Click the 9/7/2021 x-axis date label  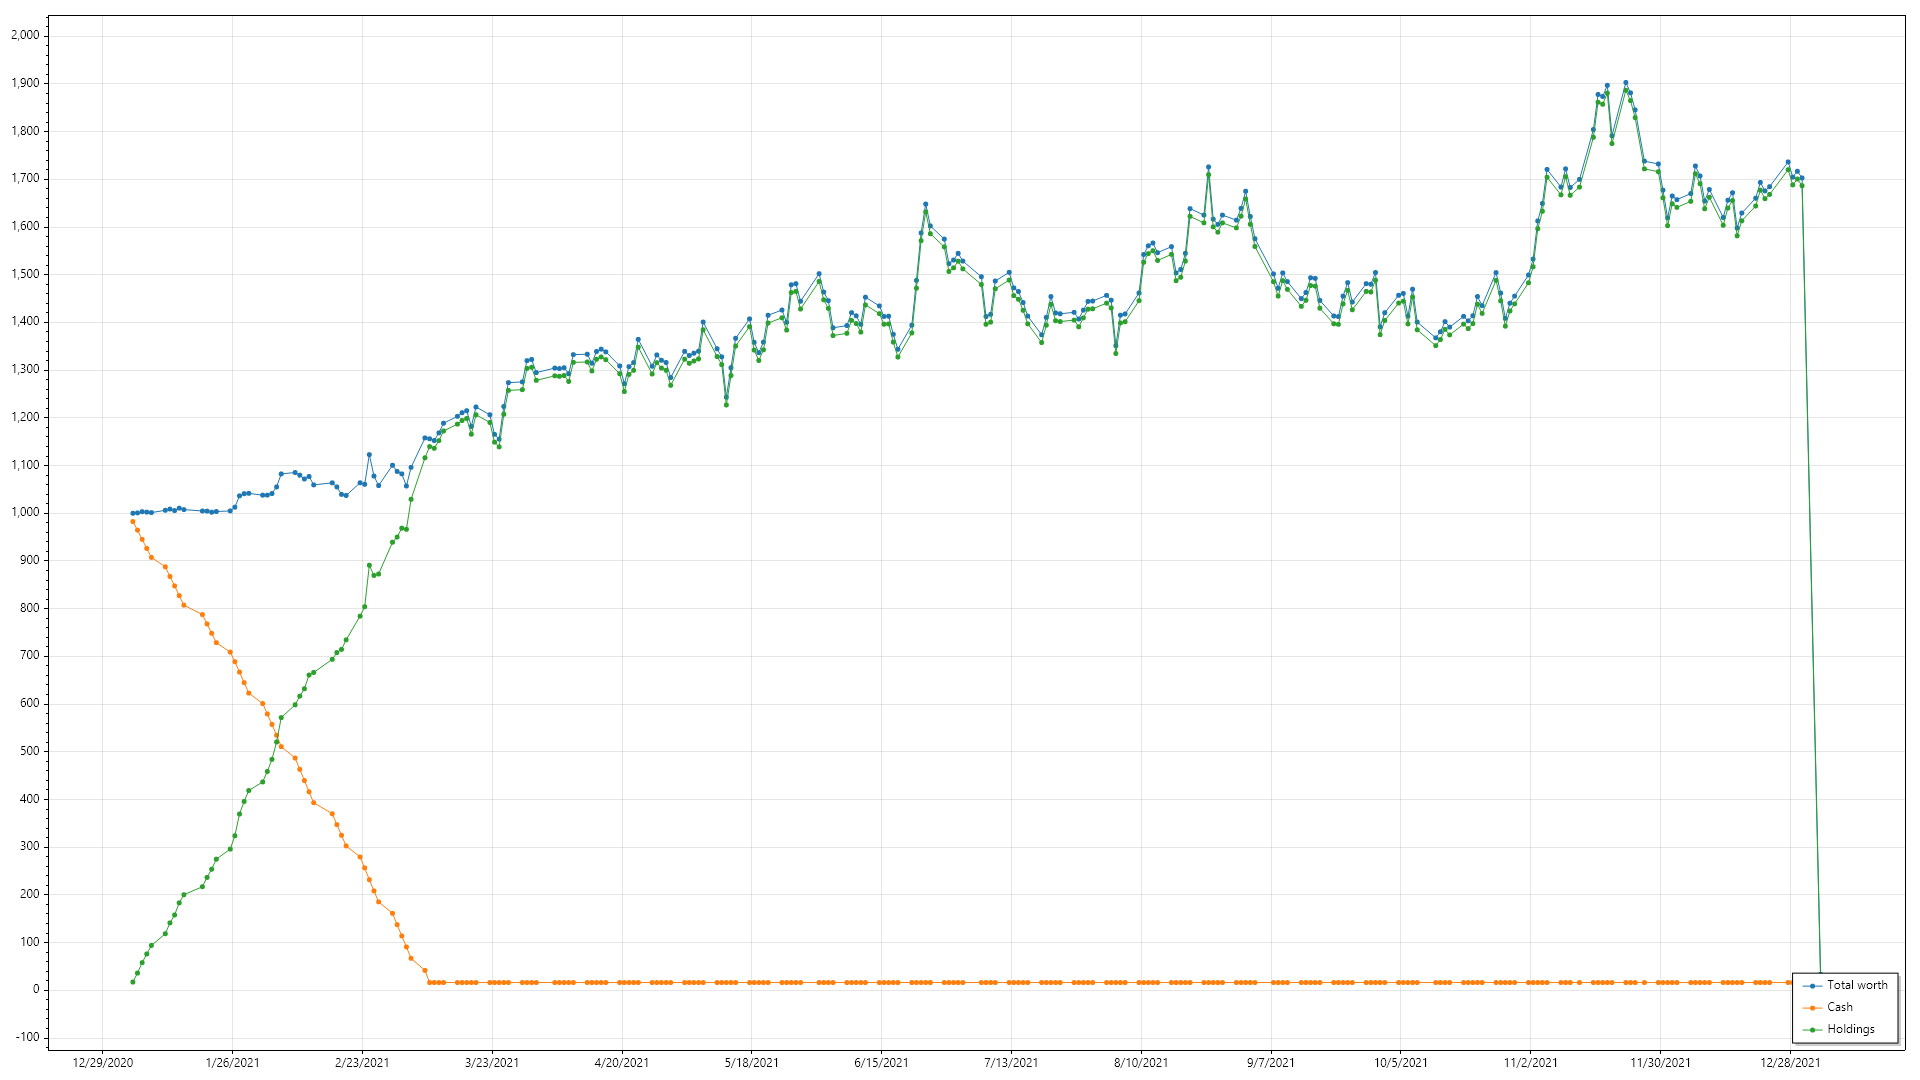click(1270, 1063)
